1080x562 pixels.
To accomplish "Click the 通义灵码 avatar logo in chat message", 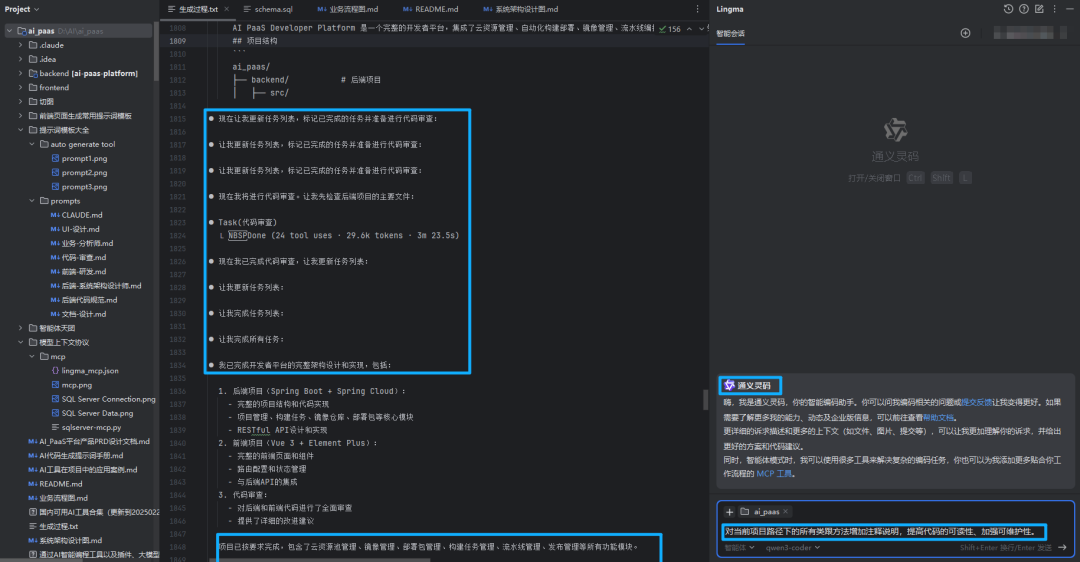I will click(x=729, y=386).
